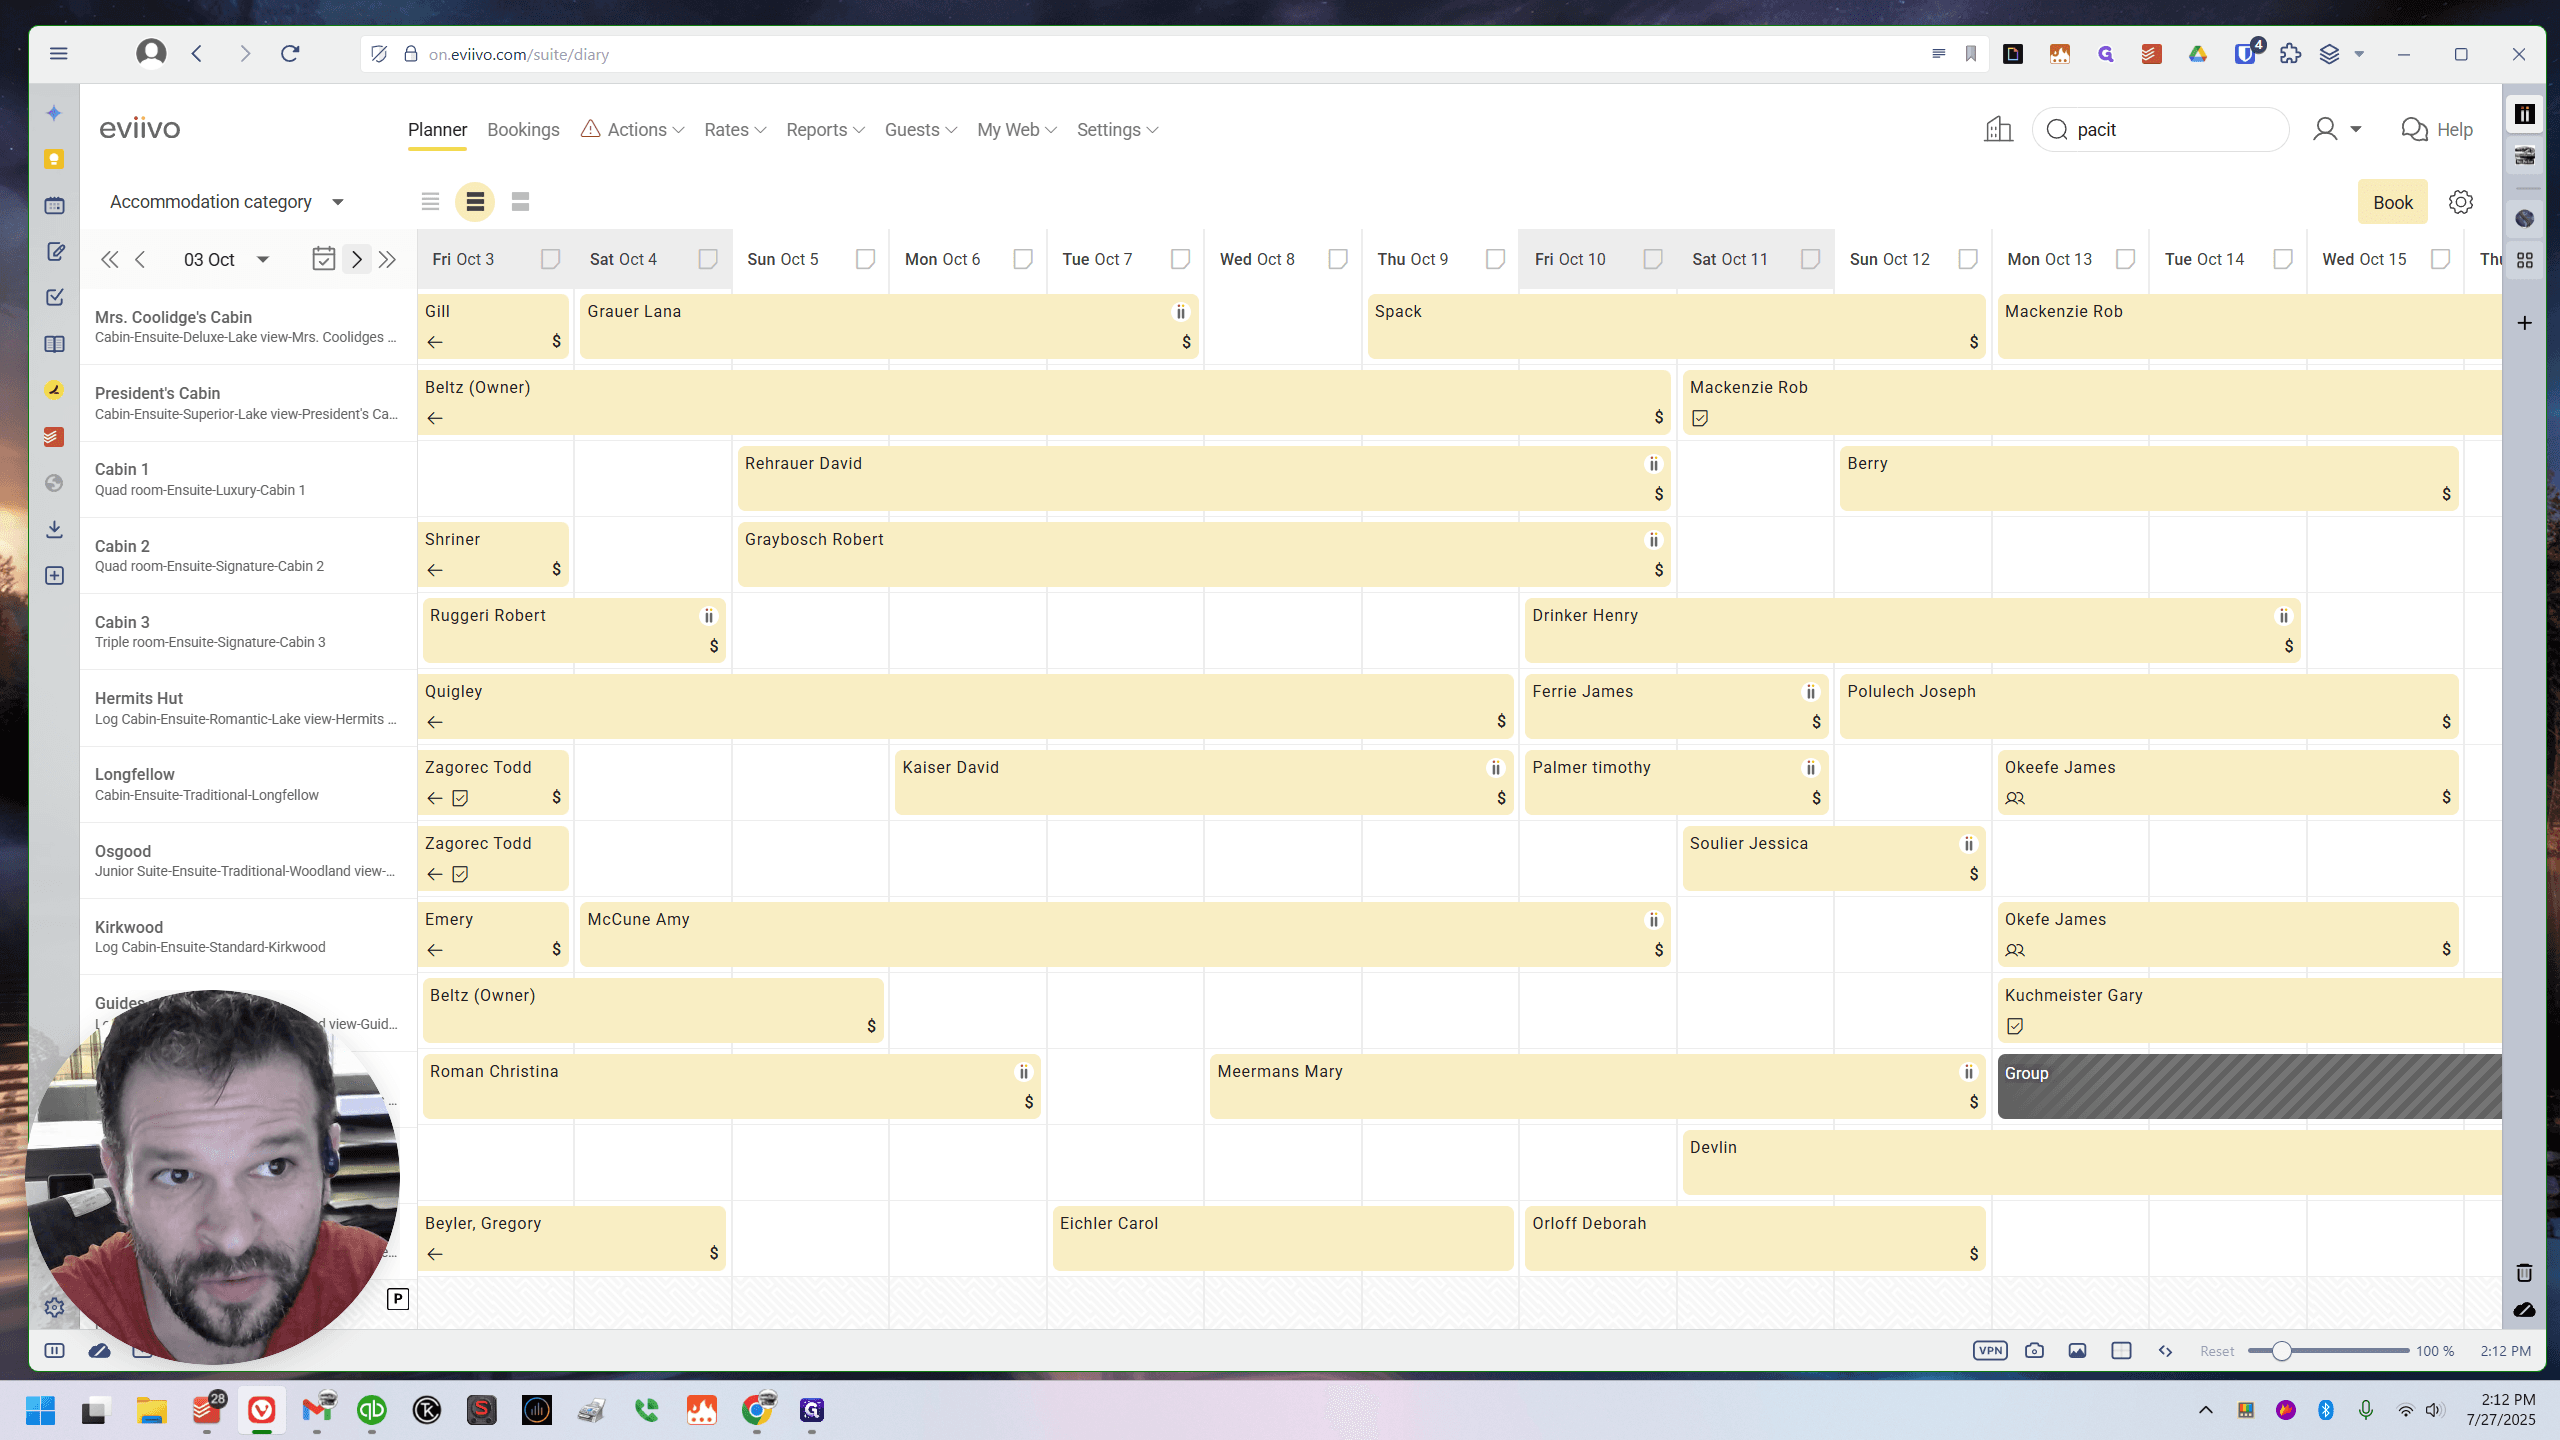Tick the Fri Oct 3 checkbox
2560x1440 pixels.
550,259
